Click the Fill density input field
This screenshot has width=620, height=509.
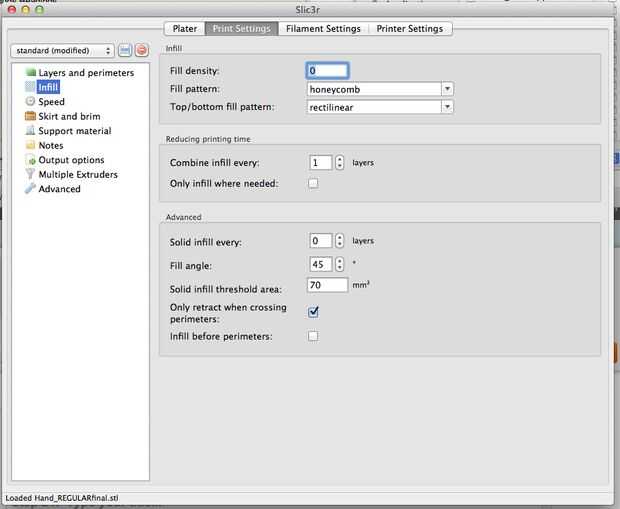(327, 71)
